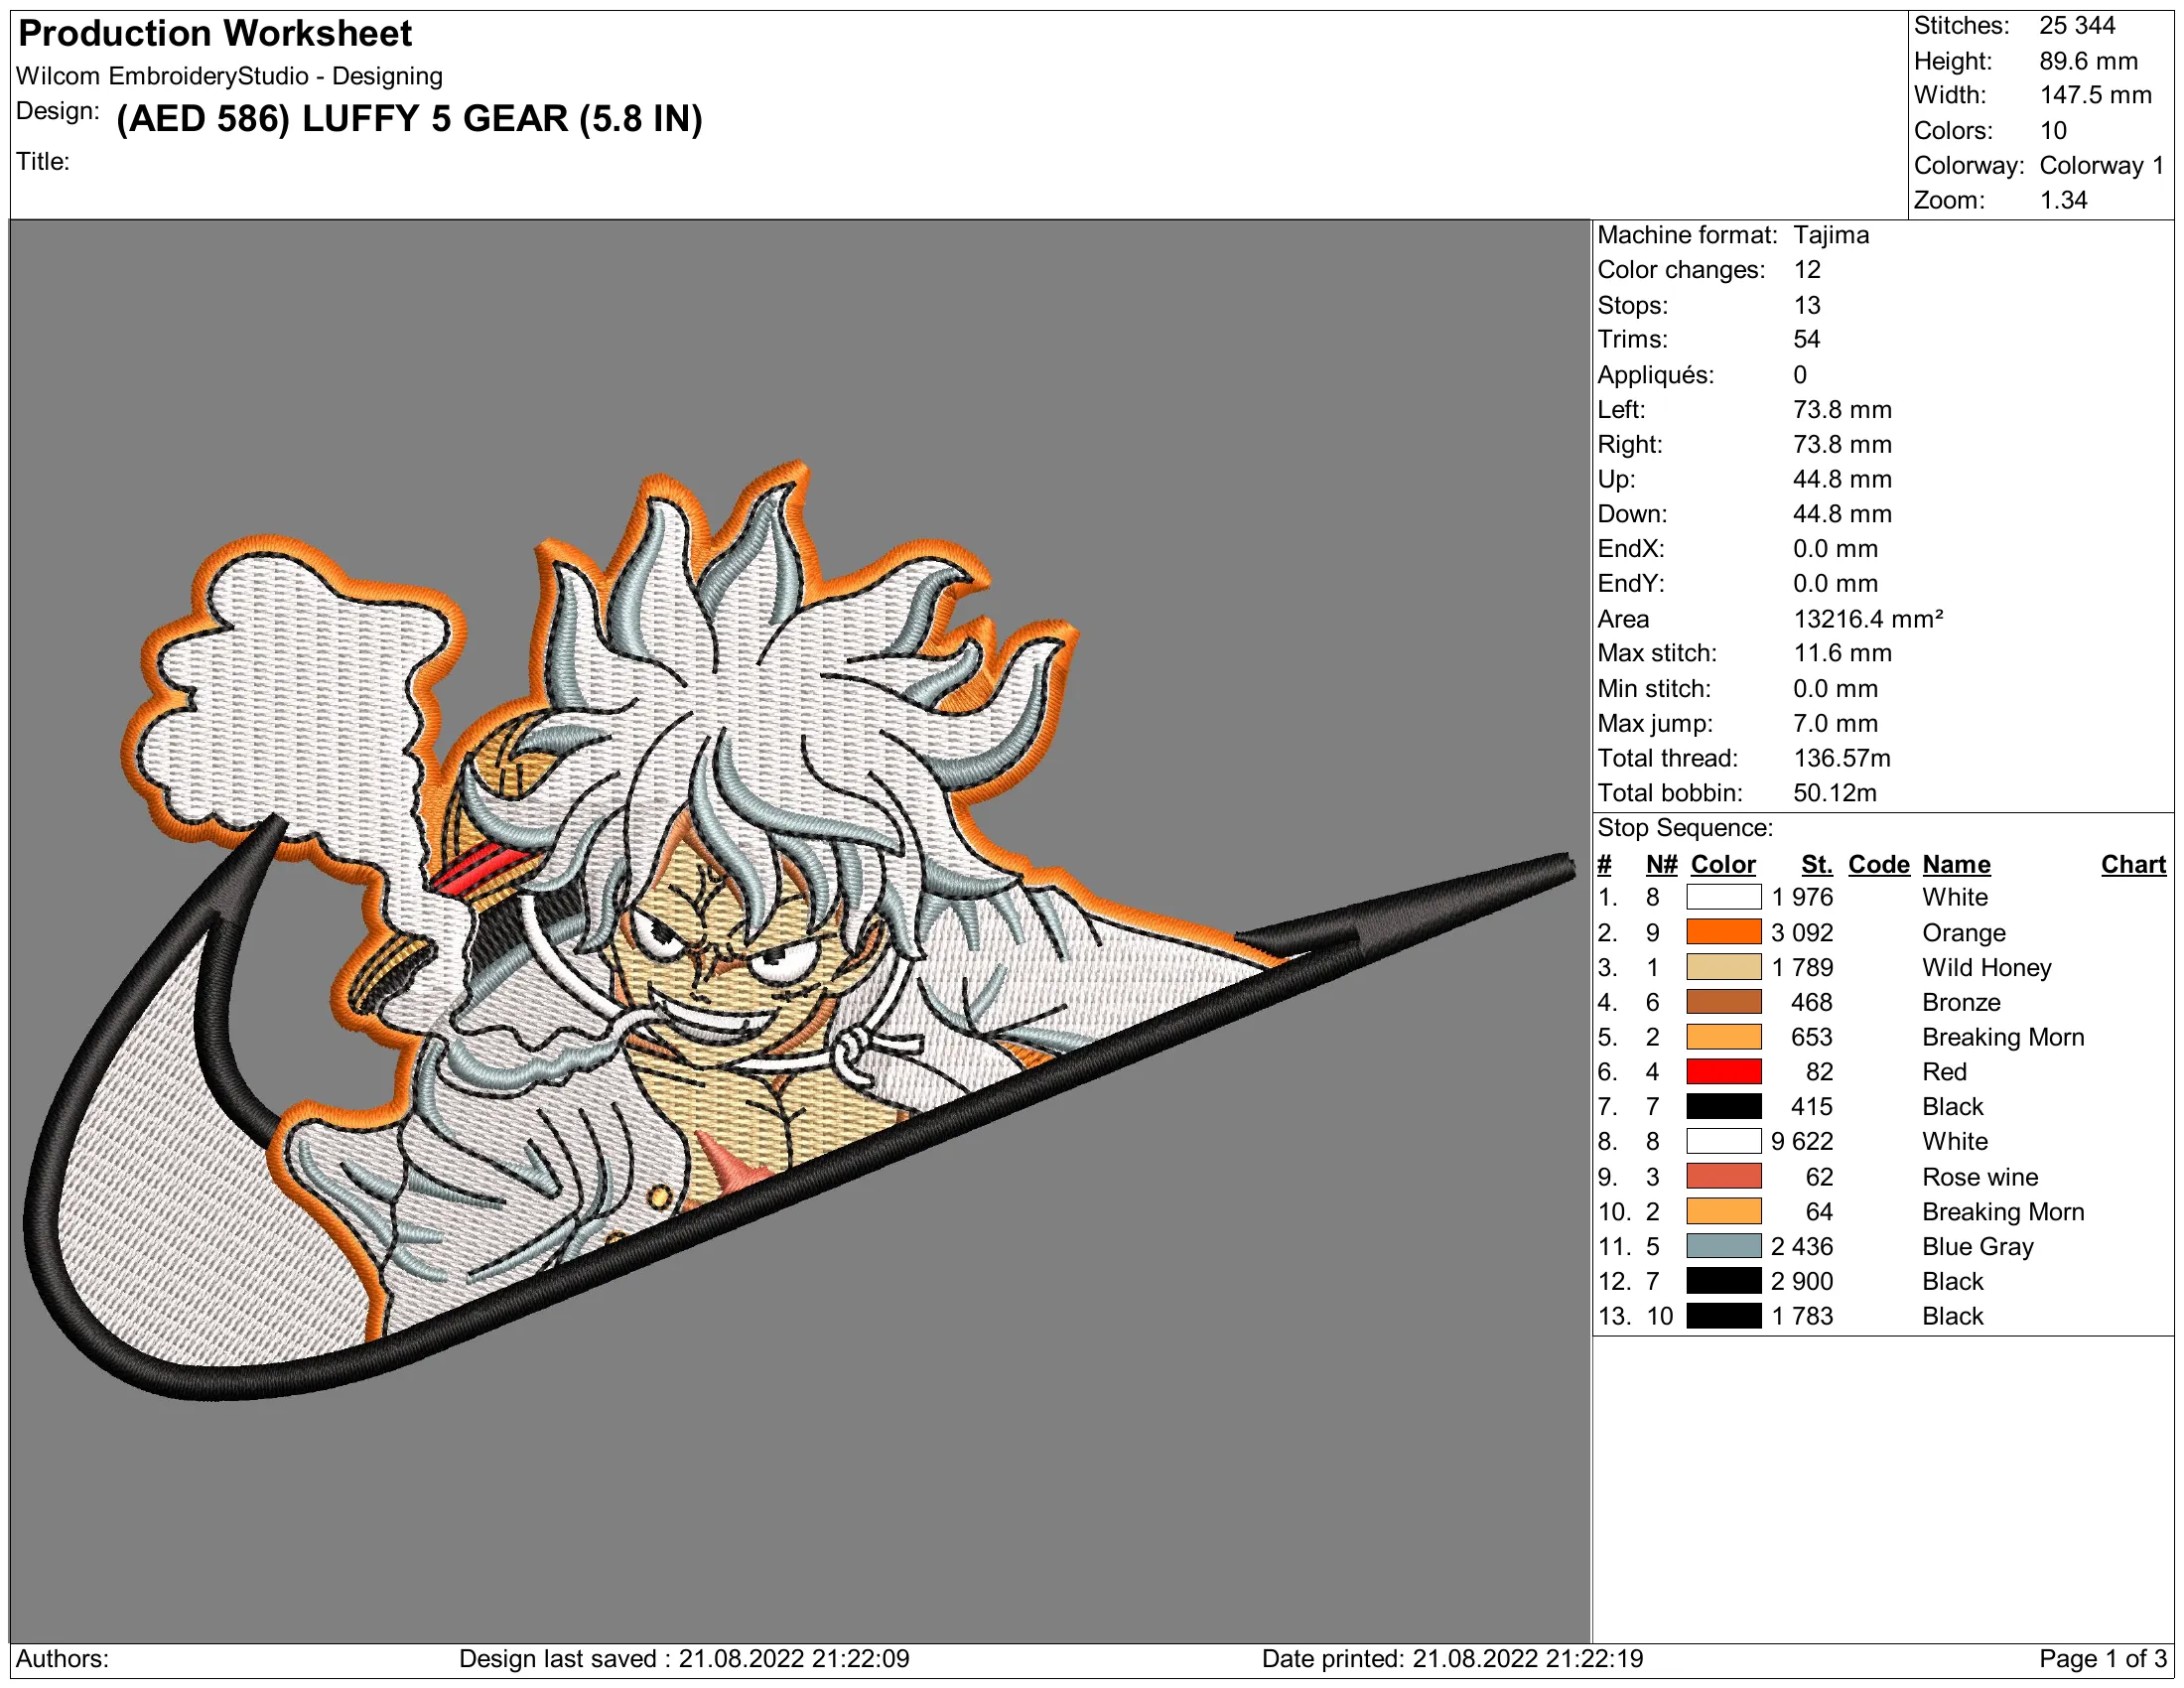The width and height of the screenshot is (2184, 1688).
Task: Click the Appliqués value '0'
Action: click(x=1800, y=375)
